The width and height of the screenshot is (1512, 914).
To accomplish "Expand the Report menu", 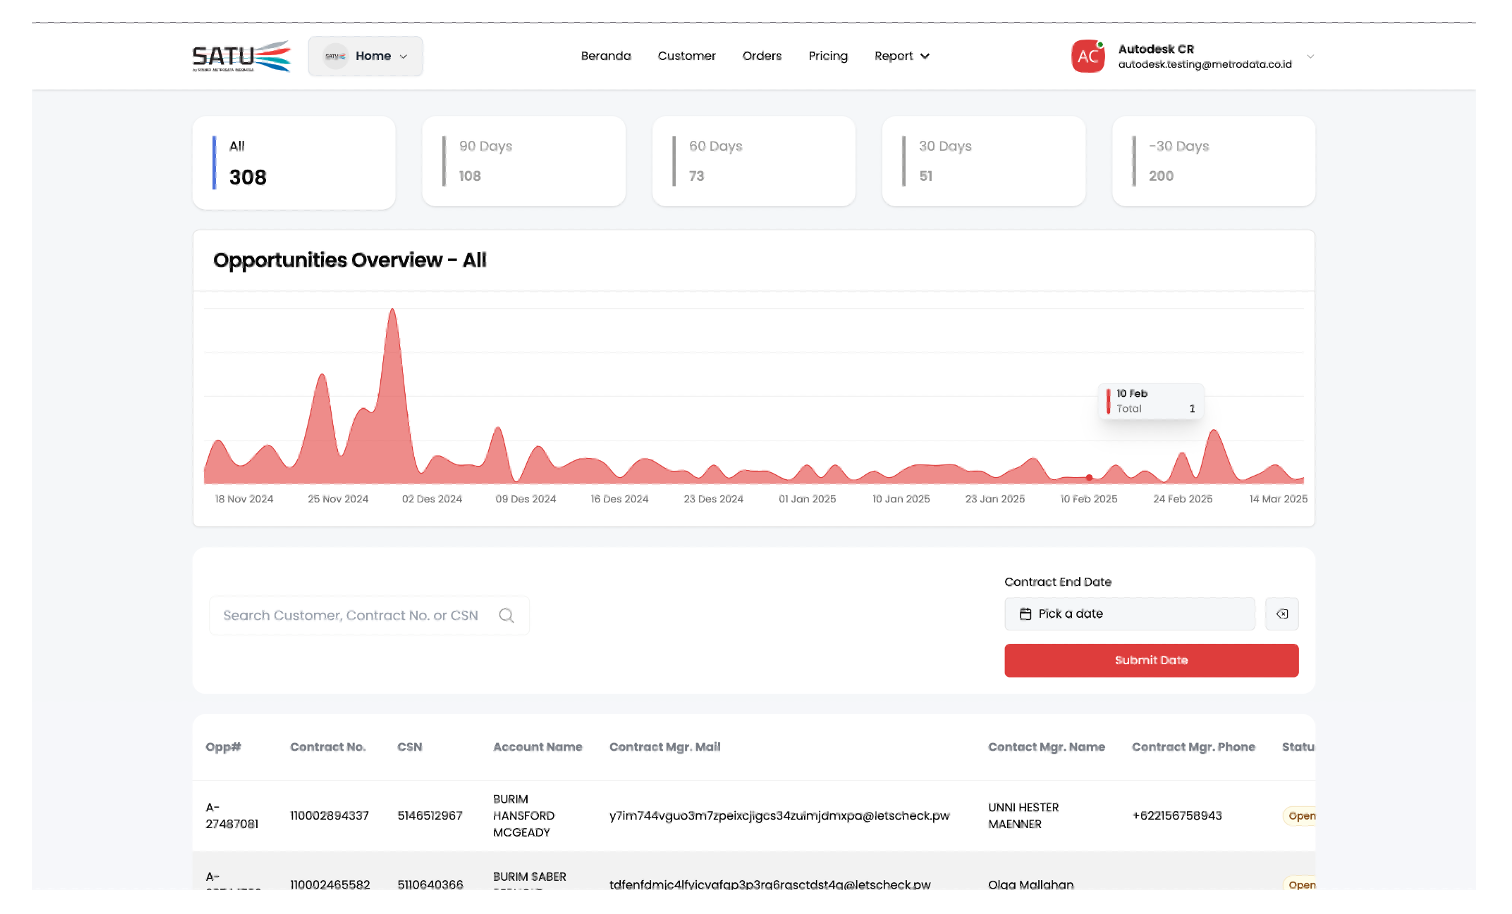I will 901,56.
